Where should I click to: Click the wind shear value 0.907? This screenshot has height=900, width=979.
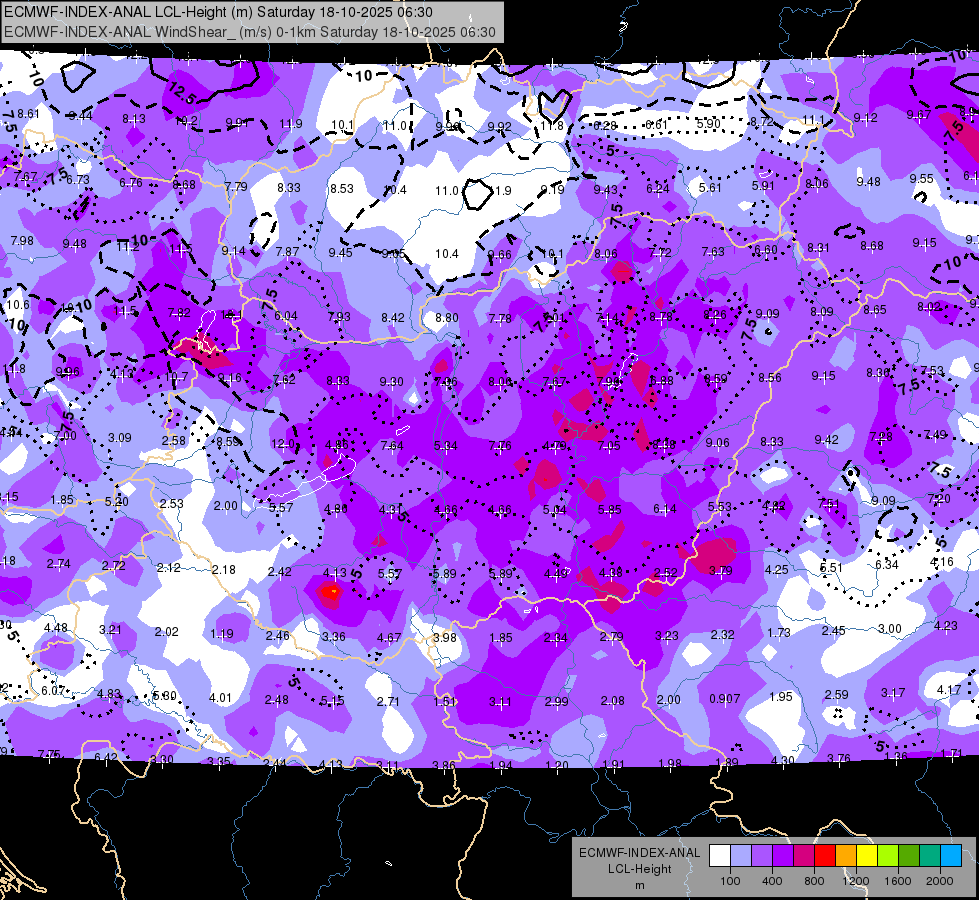tap(724, 698)
